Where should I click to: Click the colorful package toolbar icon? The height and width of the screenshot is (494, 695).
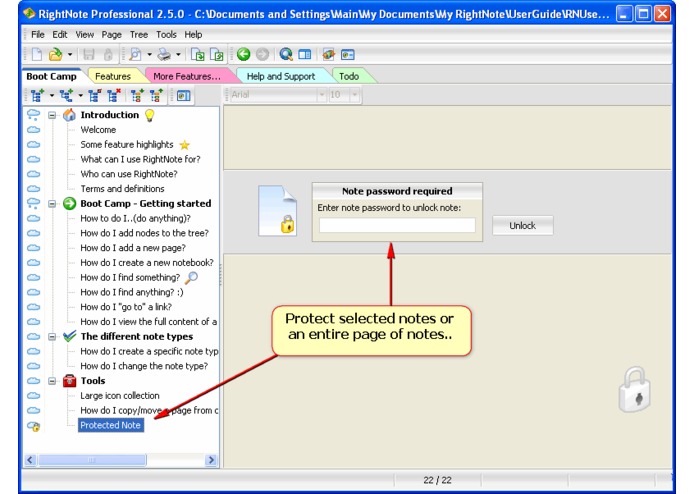pyautogui.click(x=328, y=54)
